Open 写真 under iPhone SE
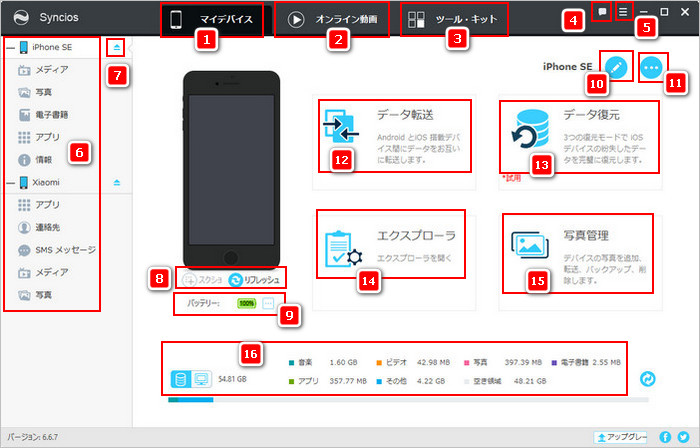The image size is (700, 448). click(35, 92)
